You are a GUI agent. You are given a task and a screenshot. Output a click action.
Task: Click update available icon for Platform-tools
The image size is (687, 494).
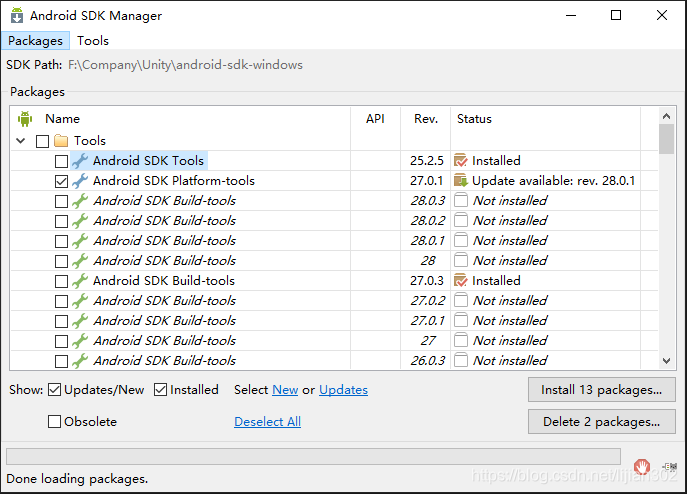click(x=461, y=180)
